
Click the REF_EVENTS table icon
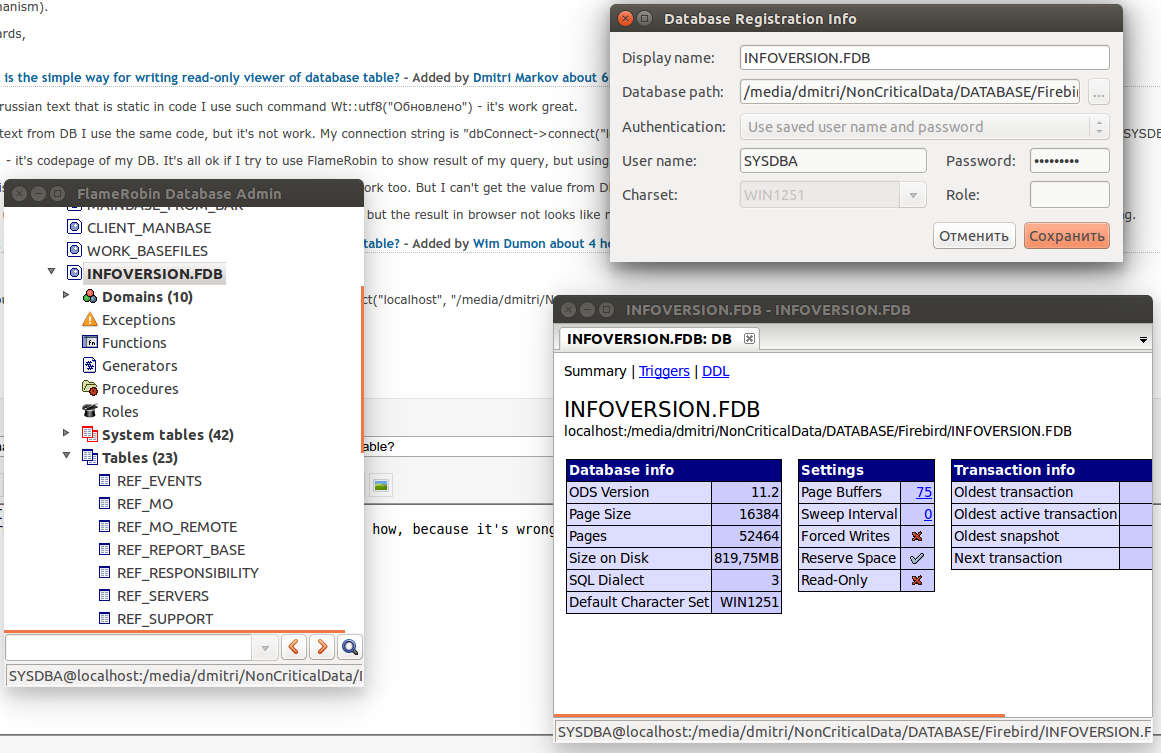(104, 481)
